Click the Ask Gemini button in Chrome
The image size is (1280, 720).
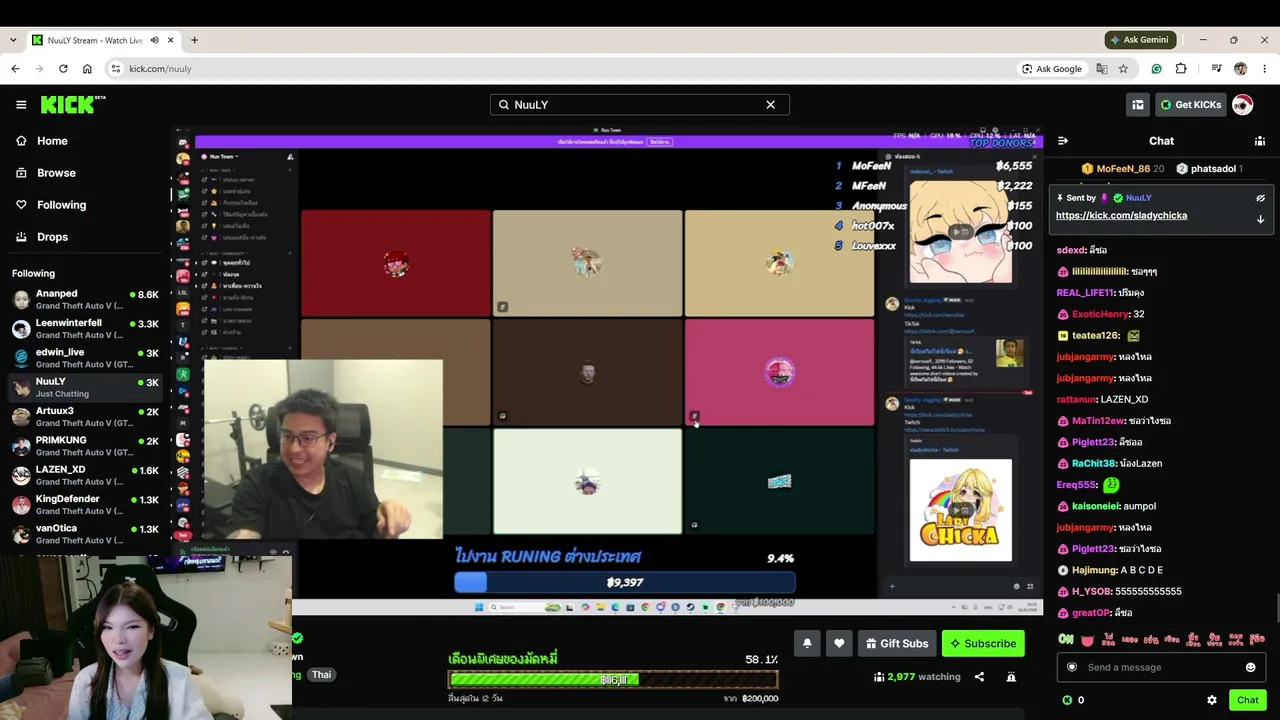click(x=1140, y=40)
